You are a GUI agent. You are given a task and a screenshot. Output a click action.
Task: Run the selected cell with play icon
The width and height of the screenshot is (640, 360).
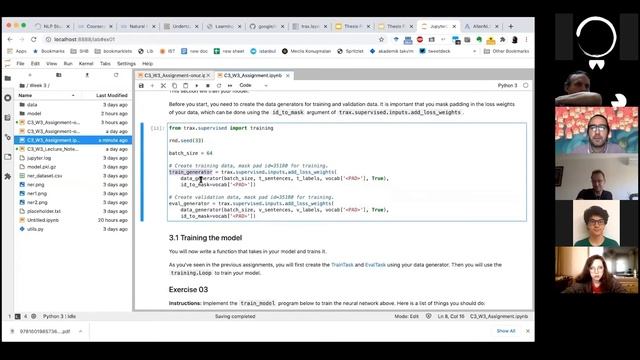(x=196, y=86)
